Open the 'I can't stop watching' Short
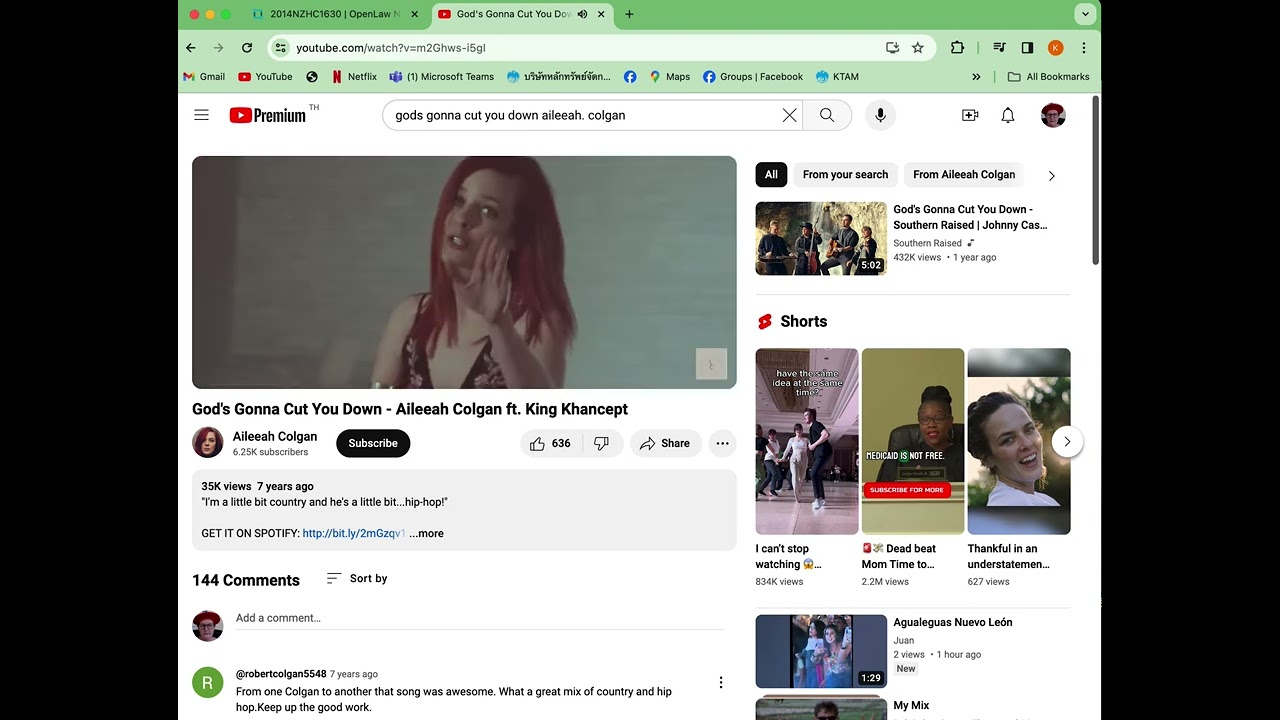This screenshot has width=1280, height=720. pyautogui.click(x=807, y=441)
